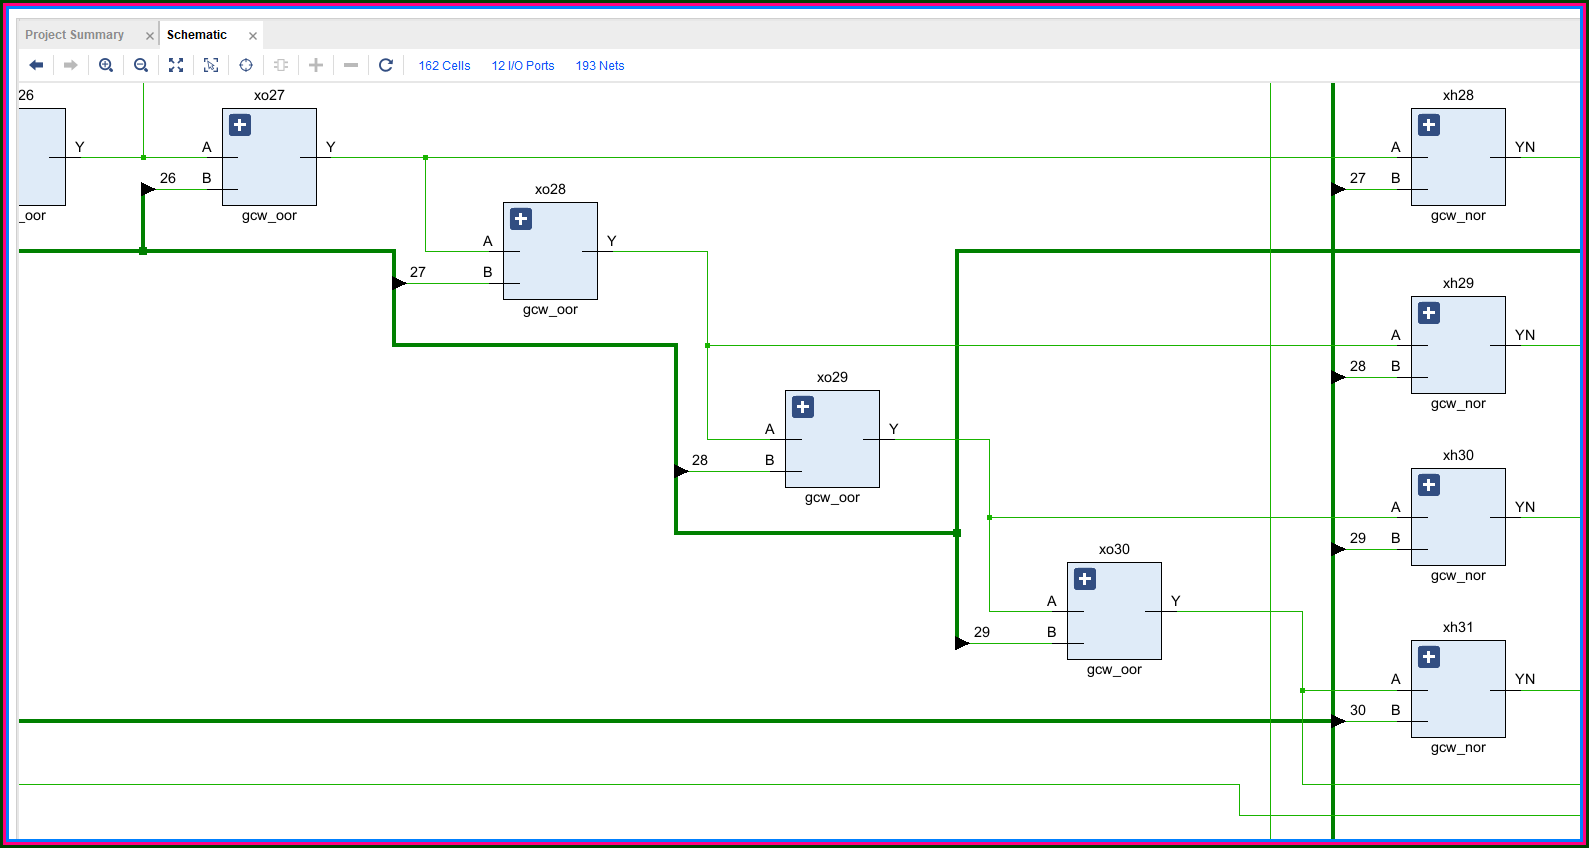Click the regenerate schematic refresh icon
1589x848 pixels.
386,65
